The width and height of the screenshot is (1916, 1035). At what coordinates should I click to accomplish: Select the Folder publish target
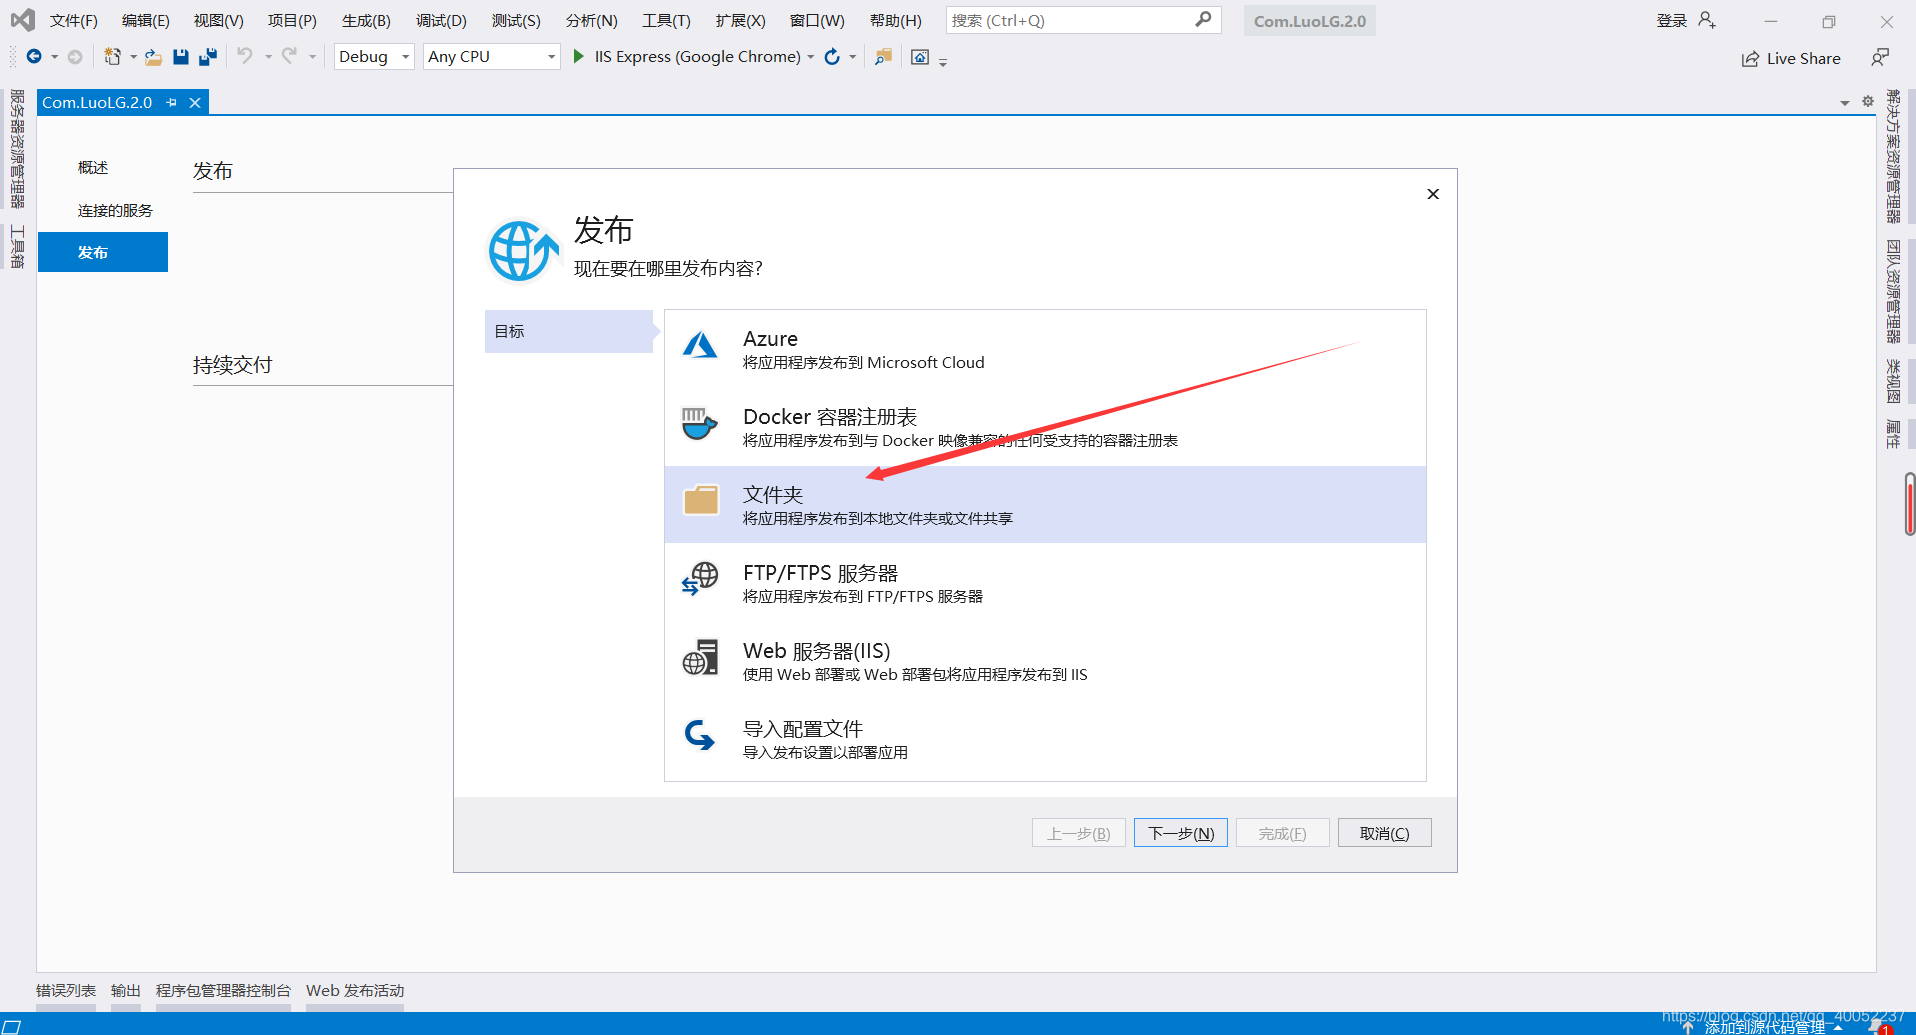coord(1045,505)
